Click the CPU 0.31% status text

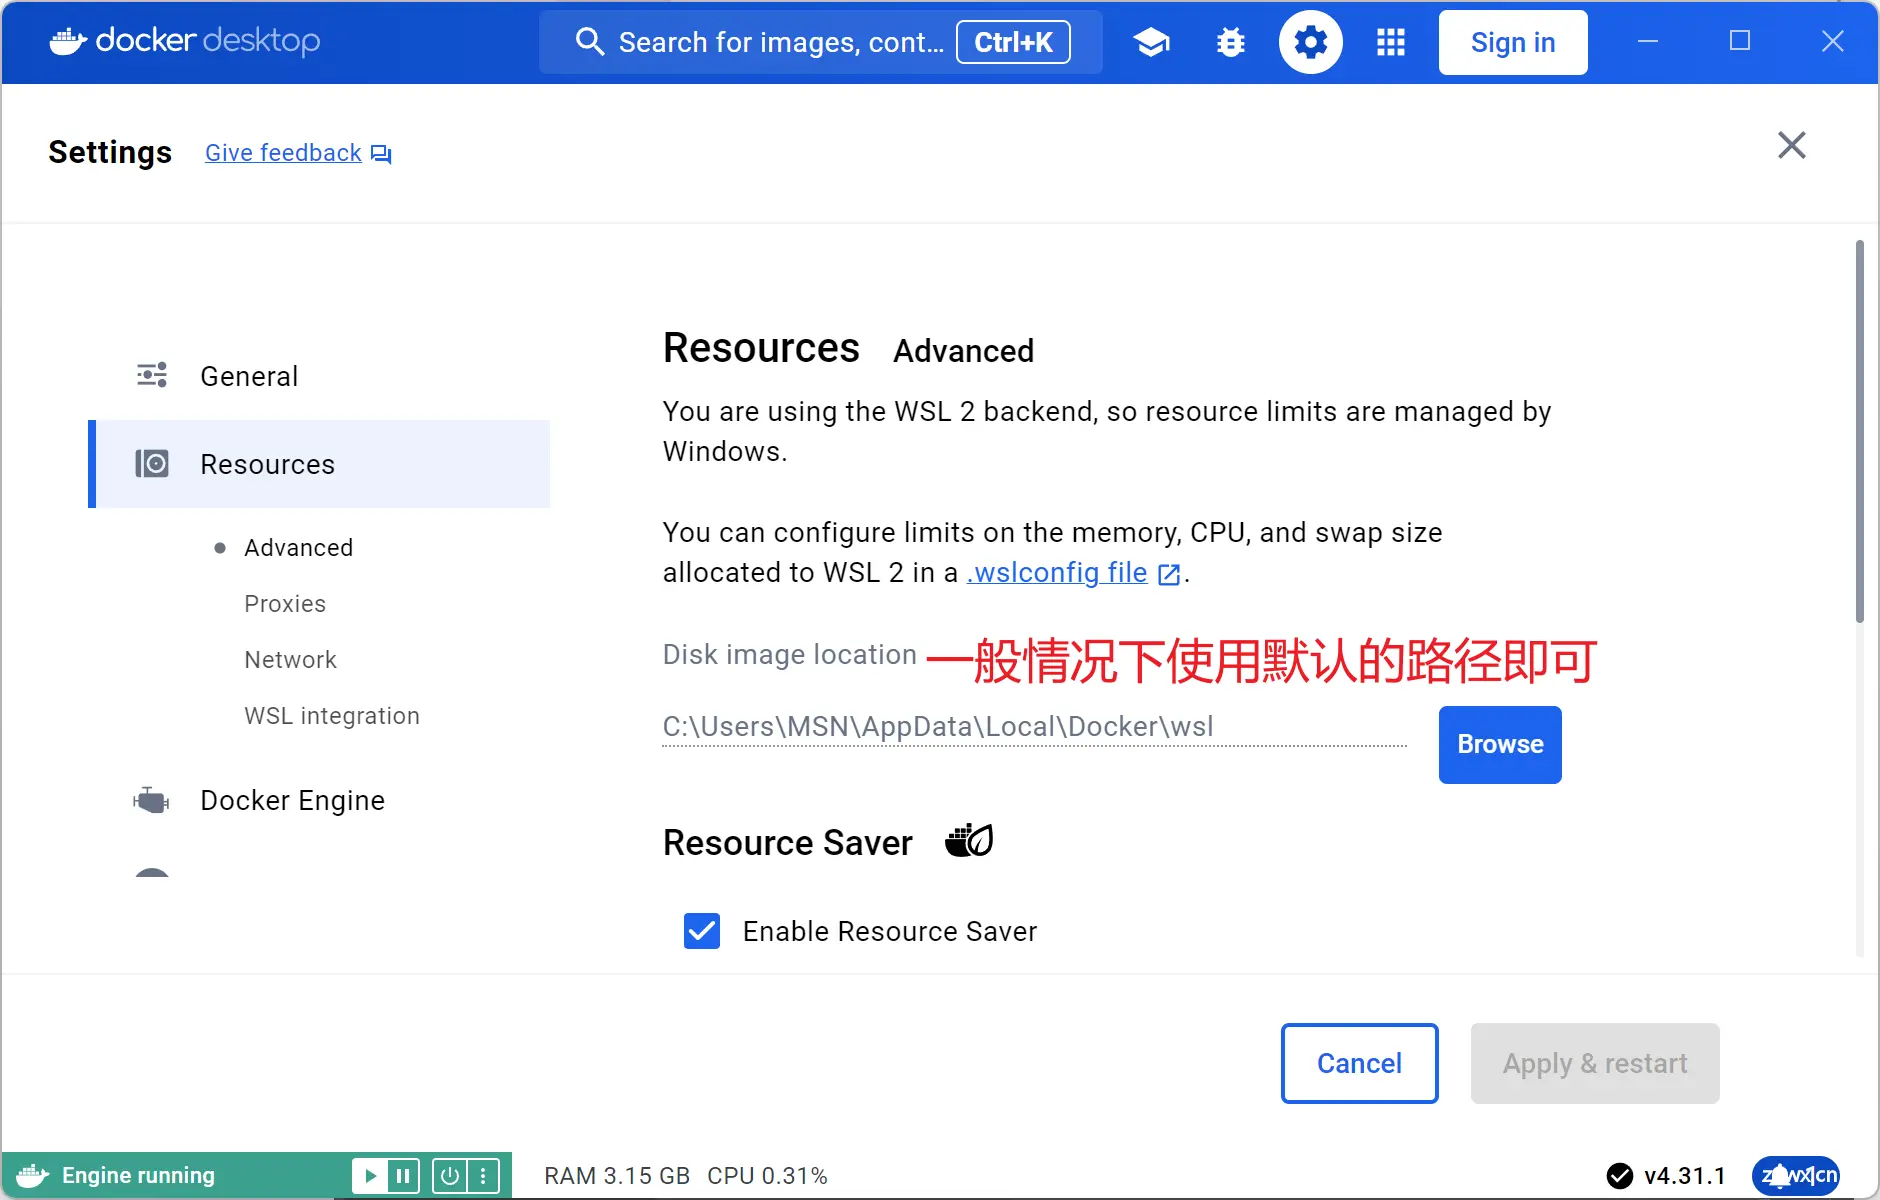point(767,1176)
